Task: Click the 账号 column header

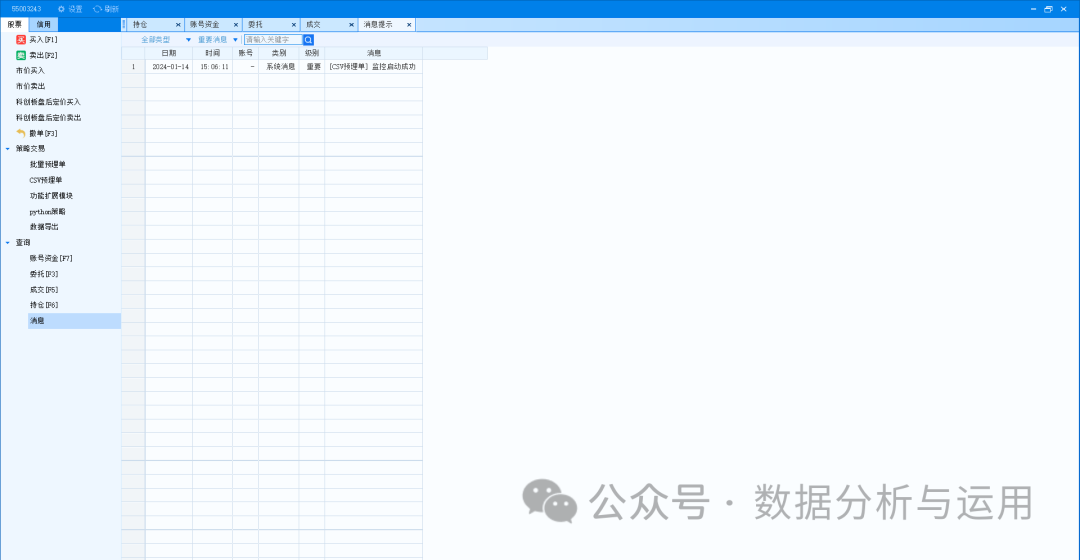Action: tap(245, 53)
